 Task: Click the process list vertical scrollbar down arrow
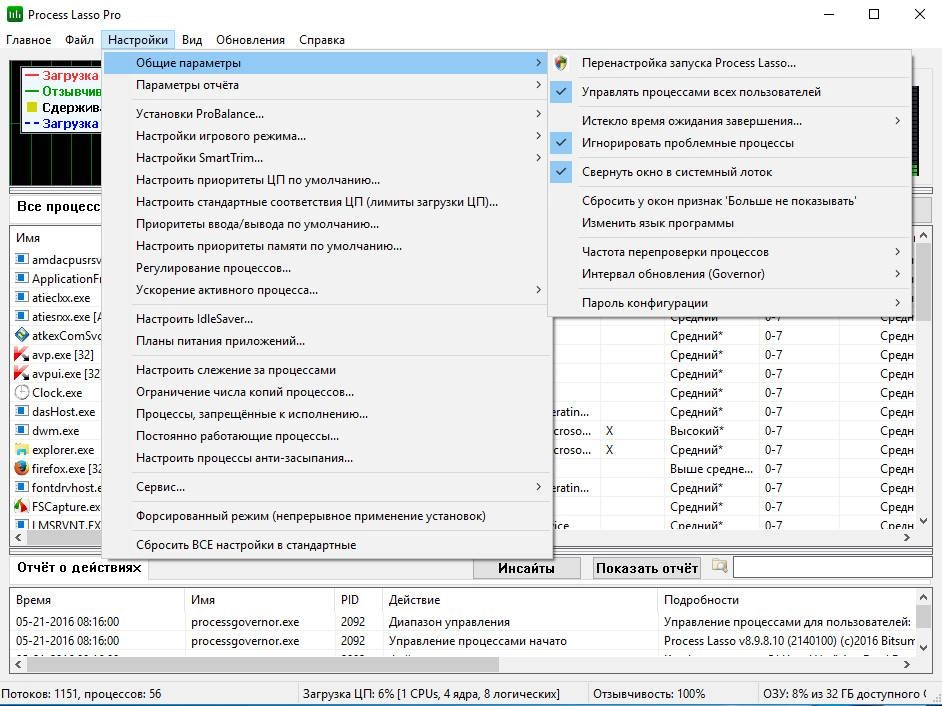pyautogui.click(x=923, y=521)
